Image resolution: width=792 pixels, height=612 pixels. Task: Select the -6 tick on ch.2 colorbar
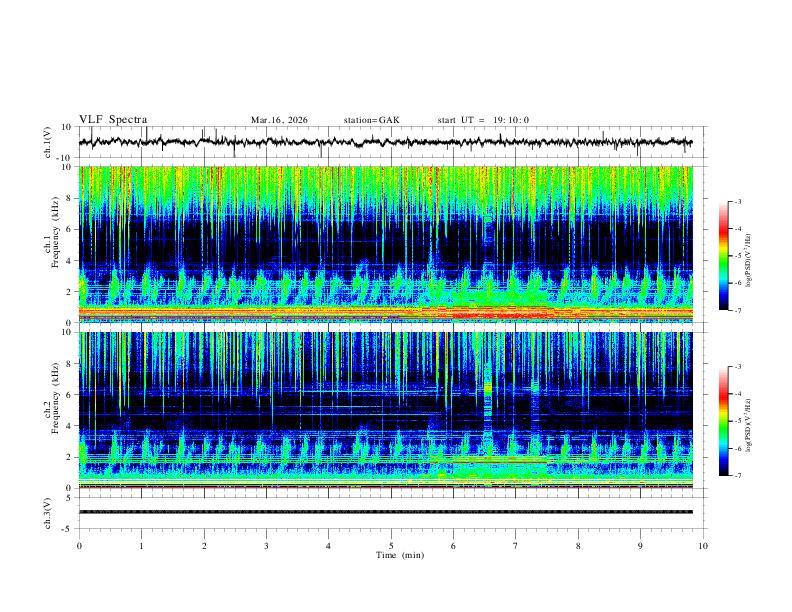tap(737, 448)
